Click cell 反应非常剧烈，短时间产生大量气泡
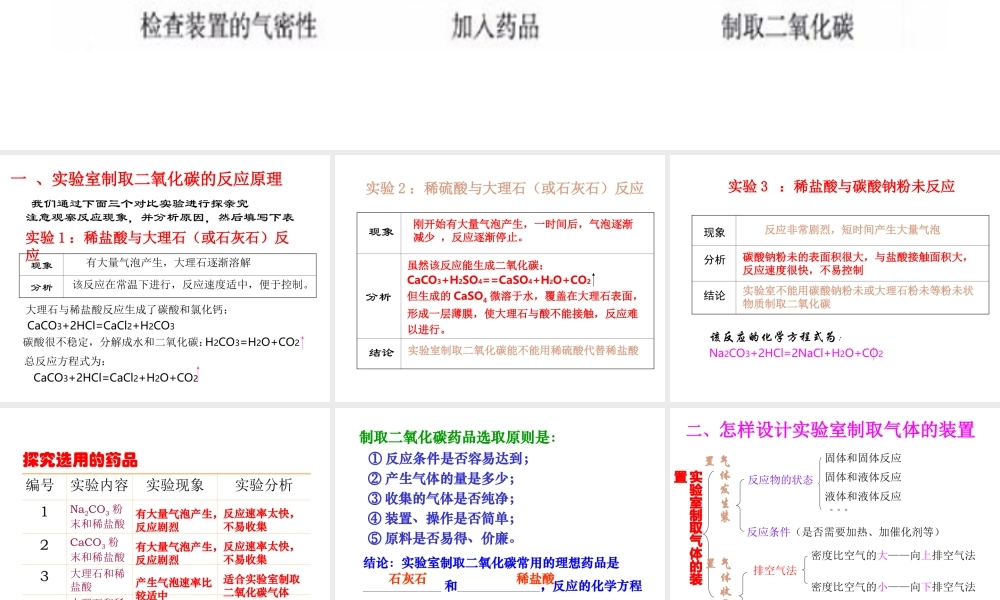 click(852, 230)
